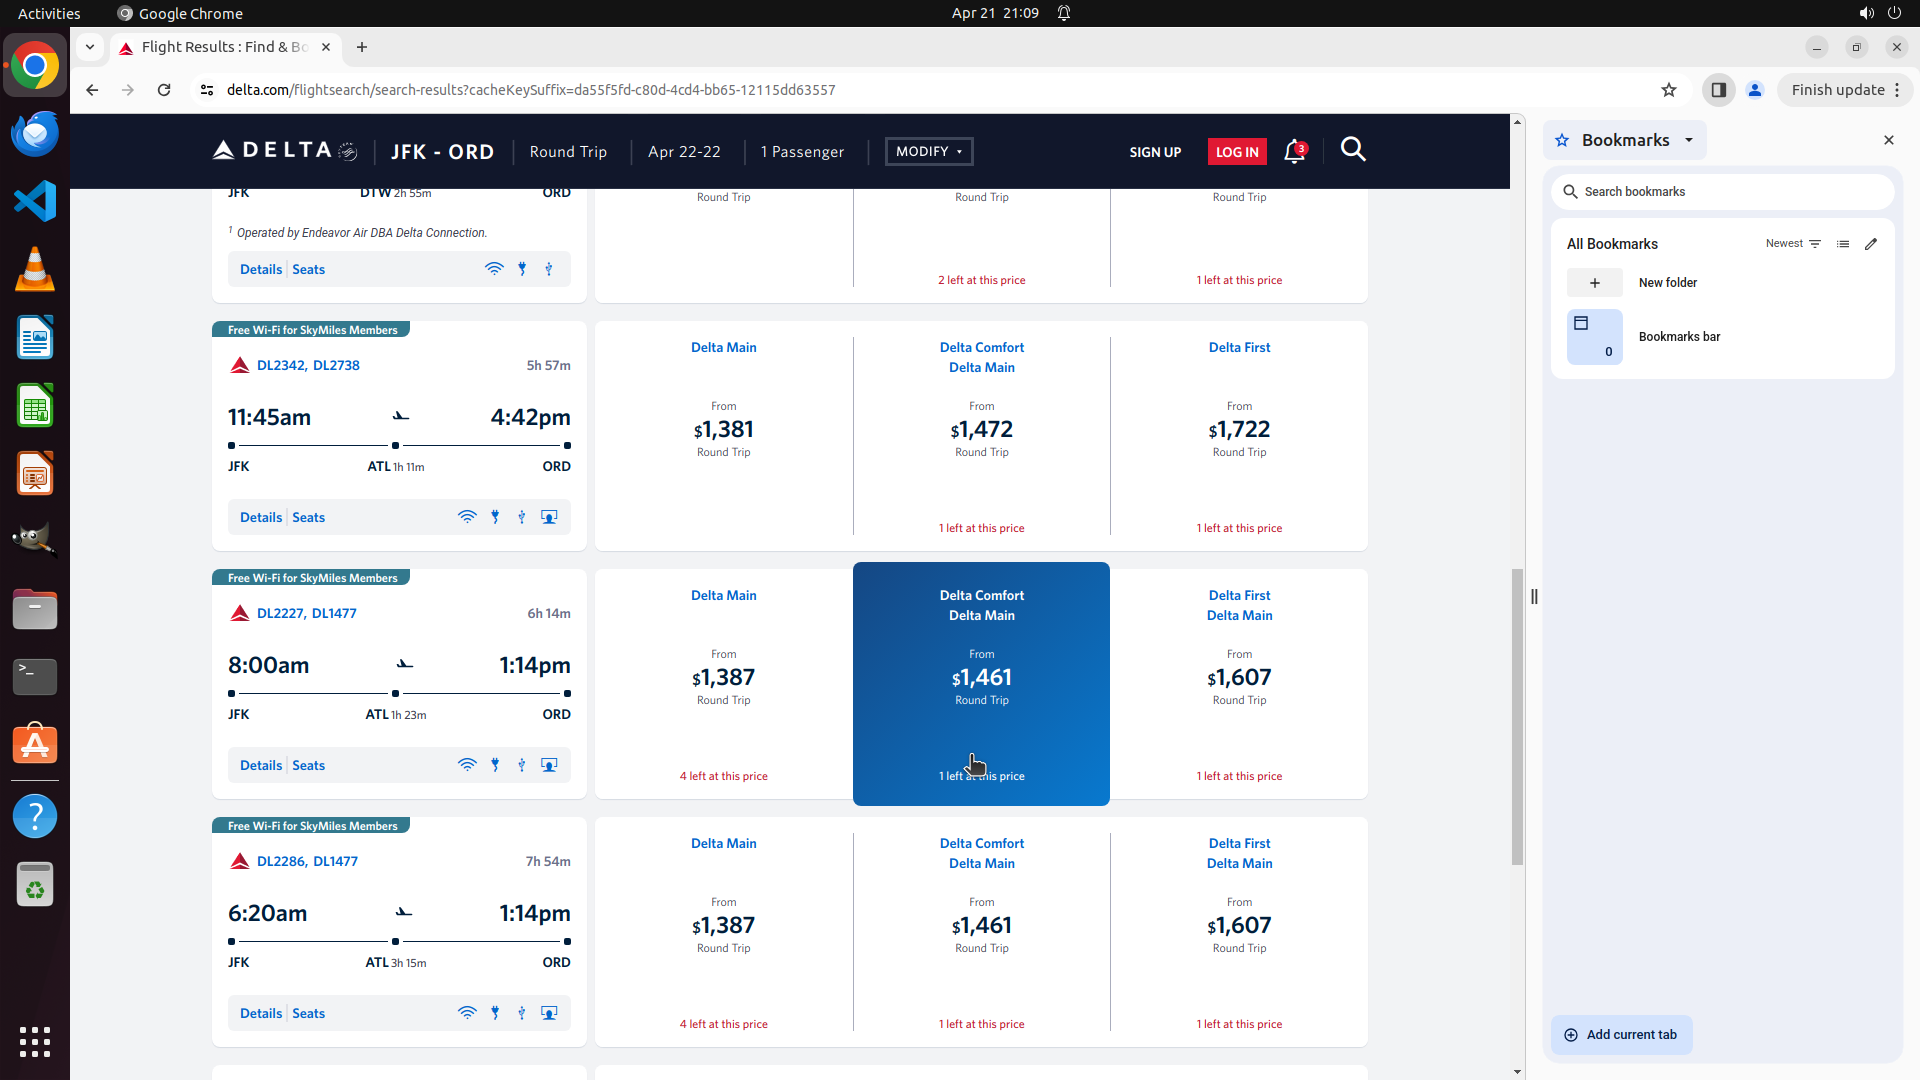Click Wi-Fi amenity icon on DL2342 flight

pos(467,517)
